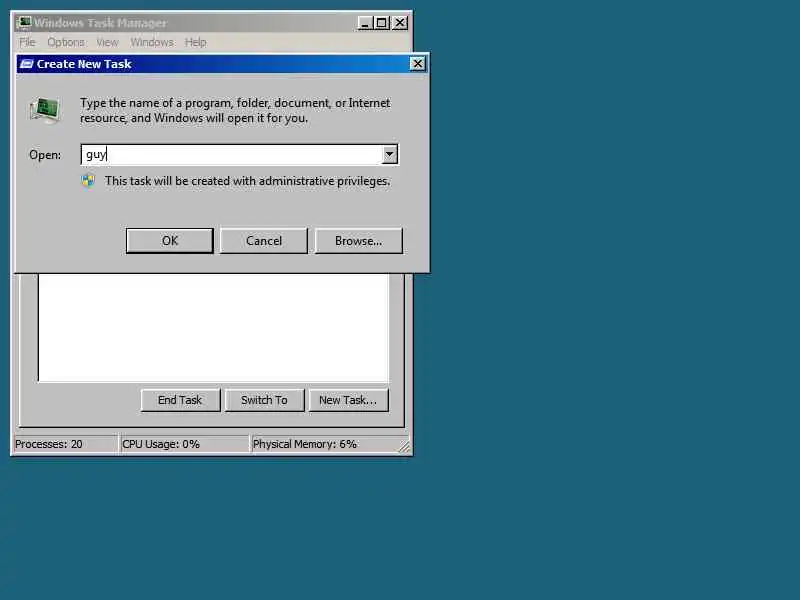Click OK in Create New Task dialog
The width and height of the screenshot is (800, 600).
pos(169,241)
